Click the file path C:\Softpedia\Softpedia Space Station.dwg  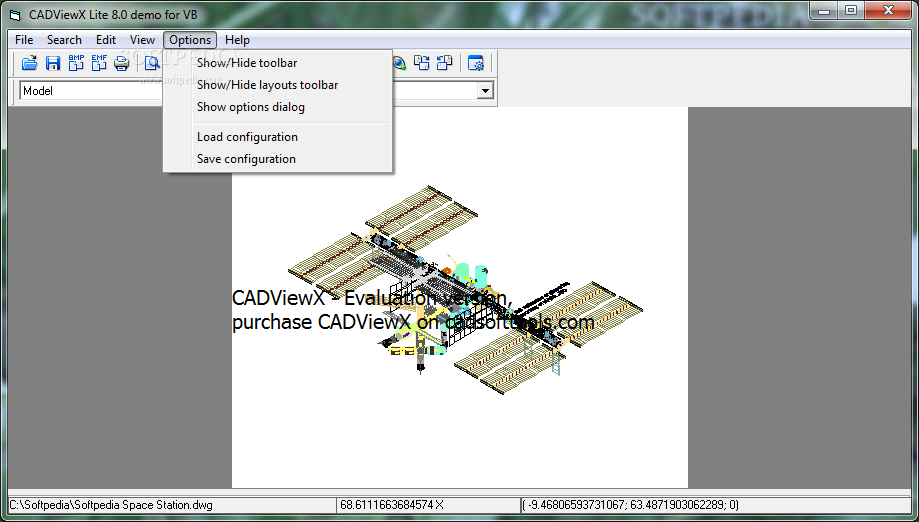(111, 504)
